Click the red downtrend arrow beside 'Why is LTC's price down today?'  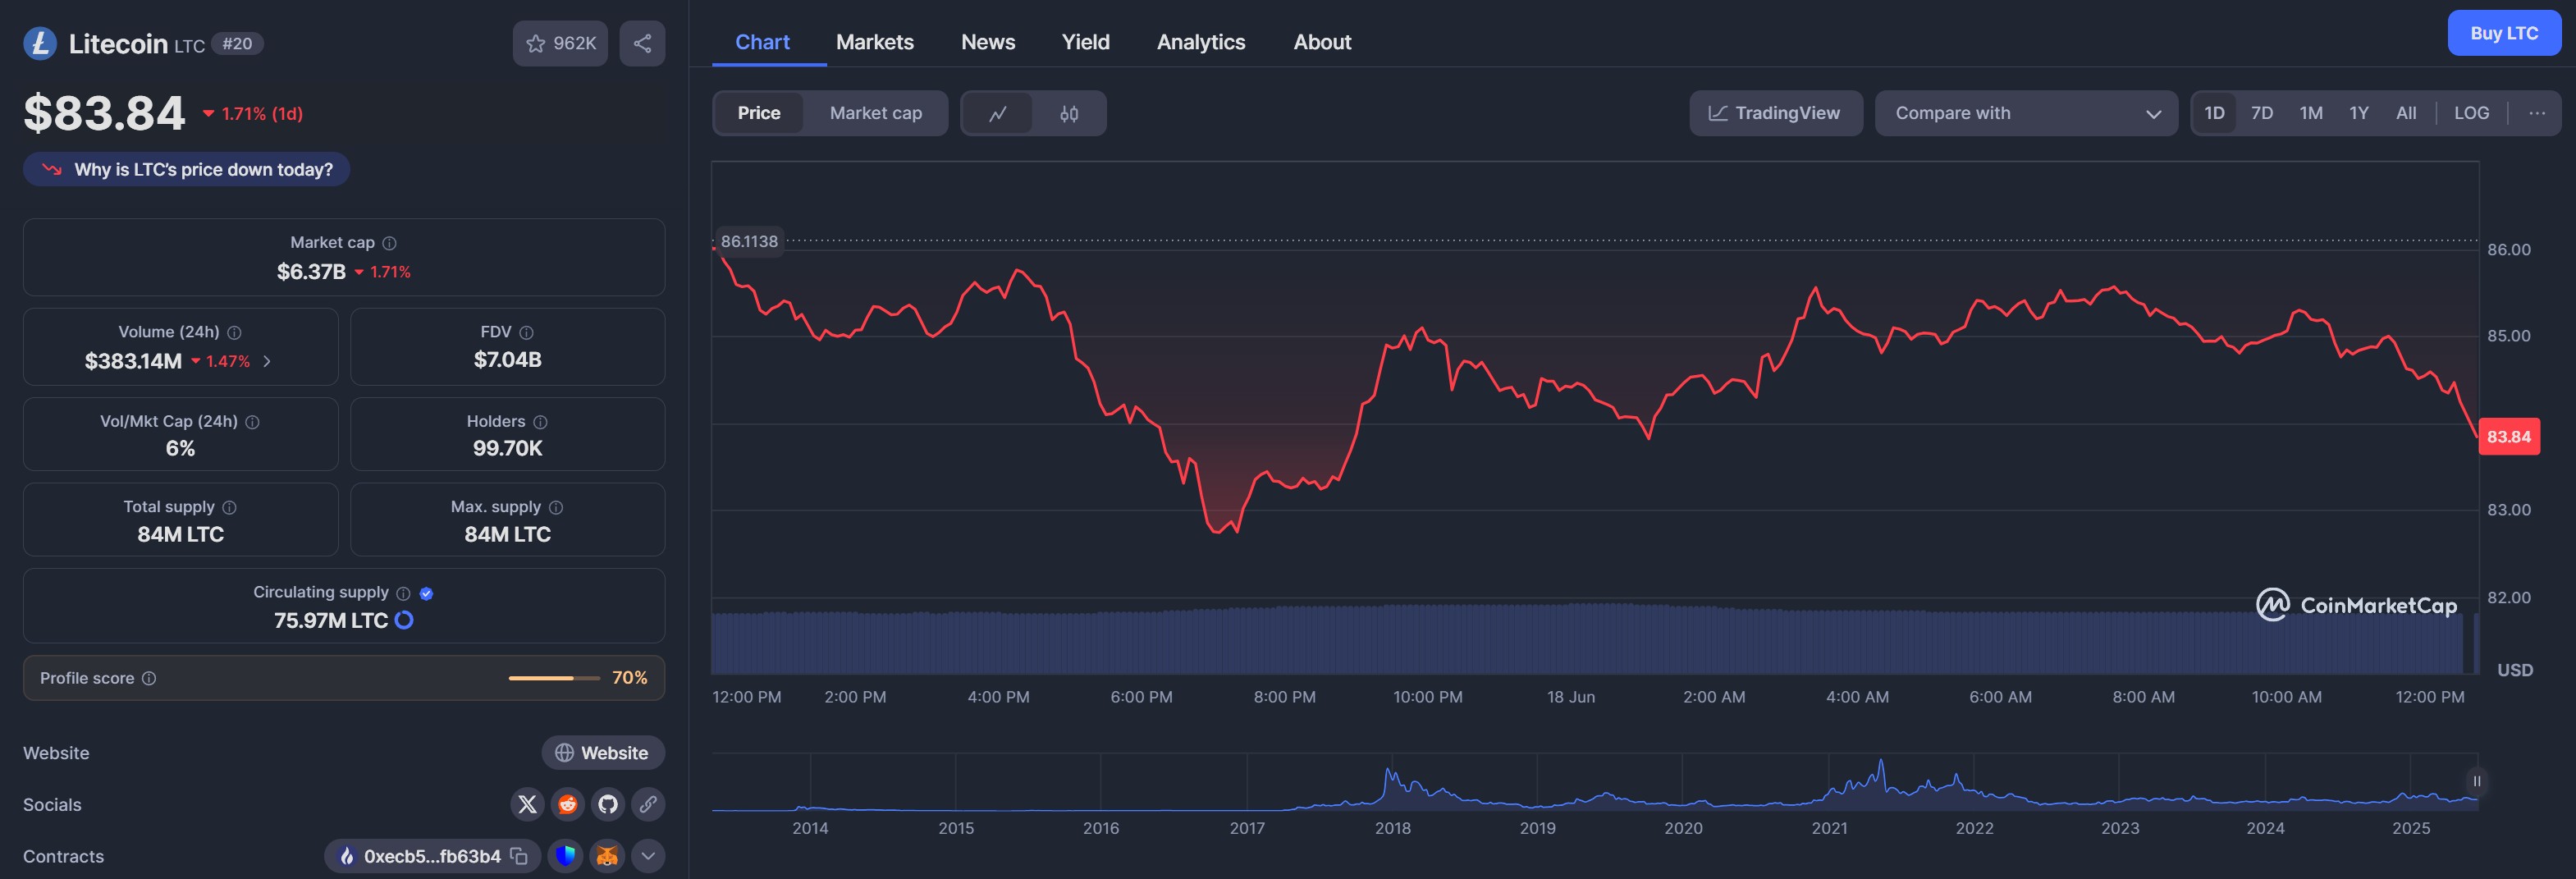click(51, 169)
